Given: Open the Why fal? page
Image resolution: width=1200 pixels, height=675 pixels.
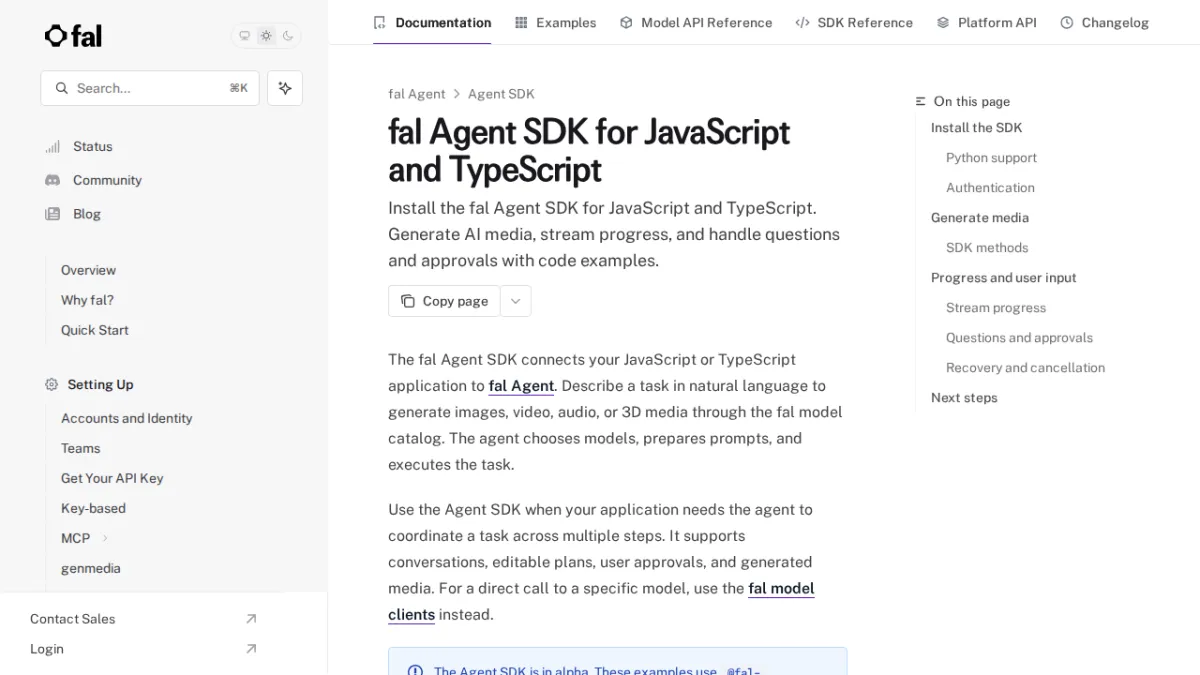Looking at the screenshot, I should coord(87,300).
